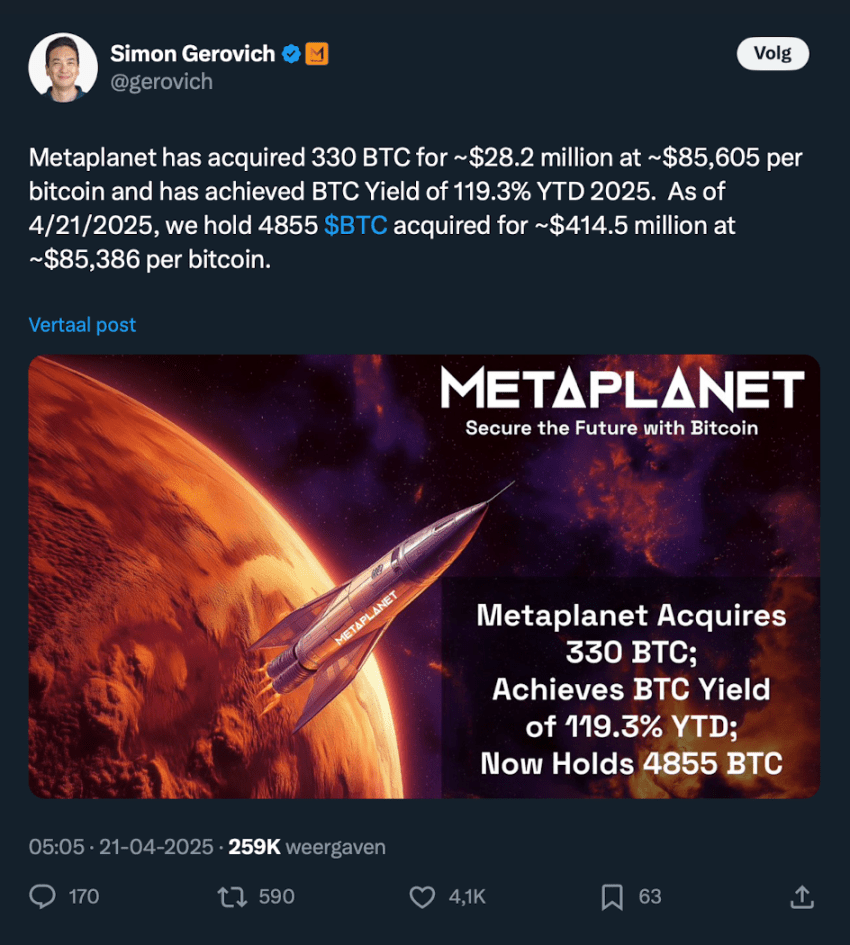
Task: Click the 05:05 · 21-04-2025 timestamp
Action: [121, 846]
